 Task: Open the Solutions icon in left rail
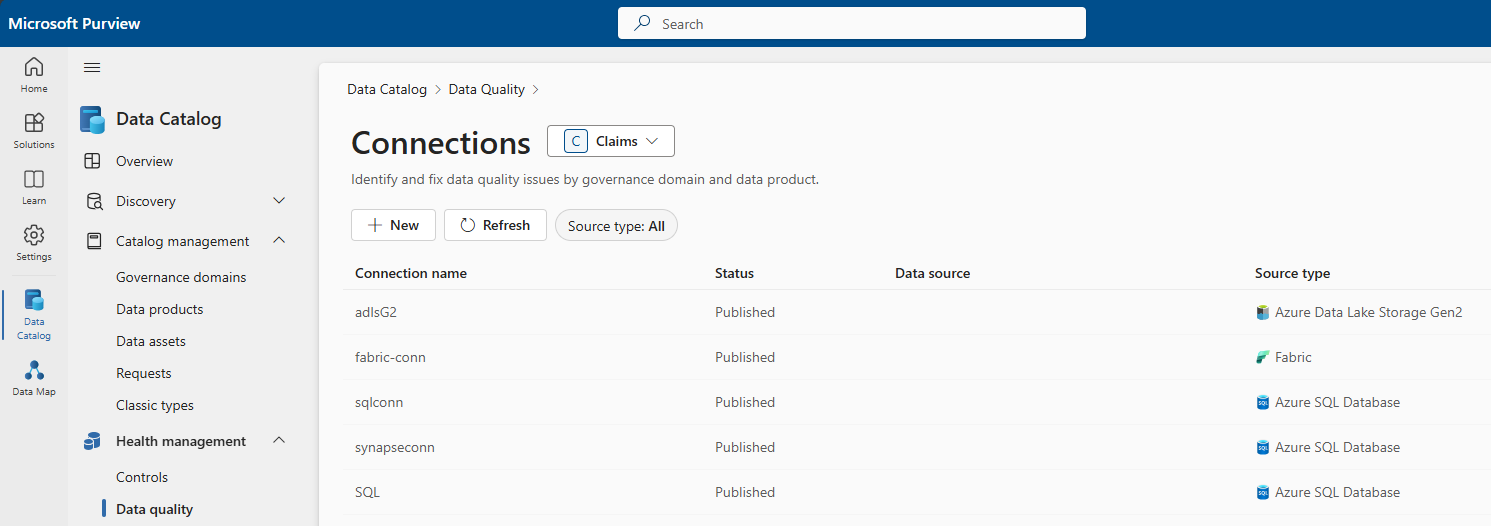coord(34,123)
